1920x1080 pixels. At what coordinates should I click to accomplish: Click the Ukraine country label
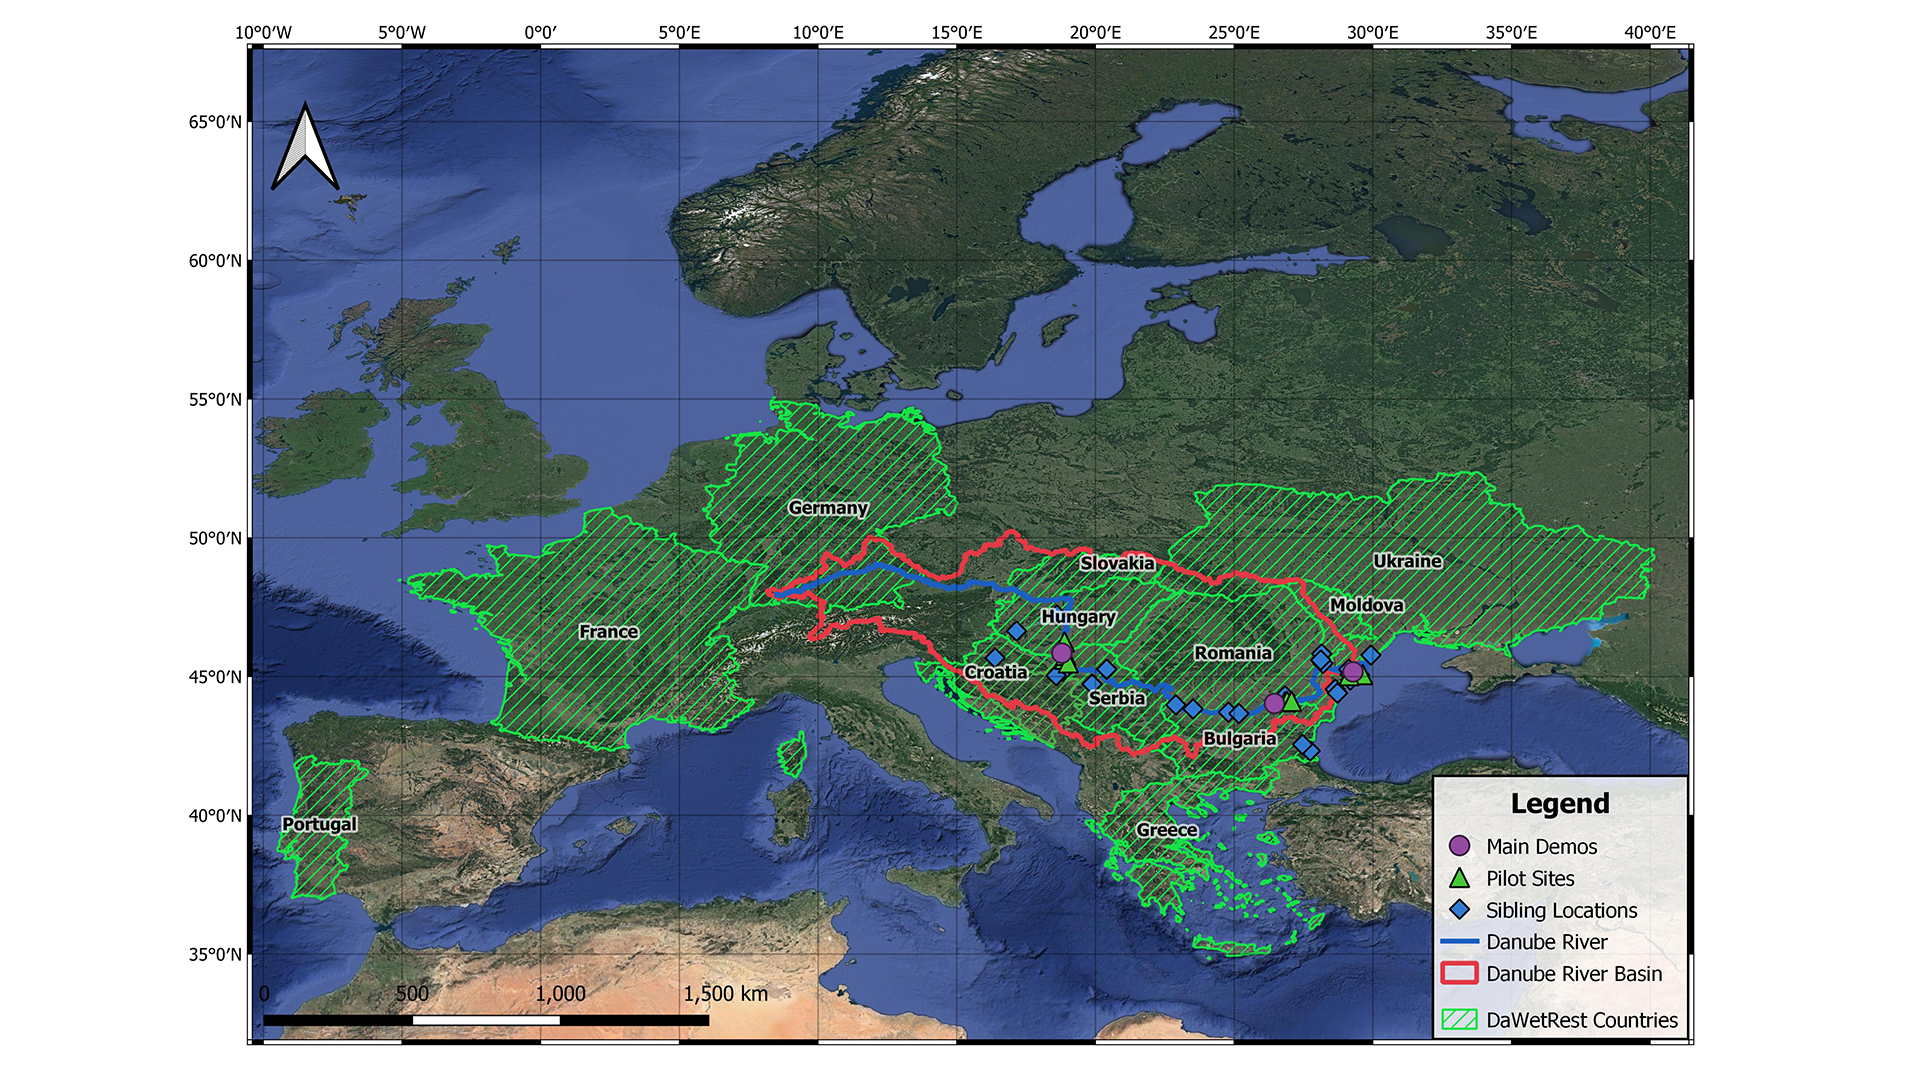(x=1407, y=561)
